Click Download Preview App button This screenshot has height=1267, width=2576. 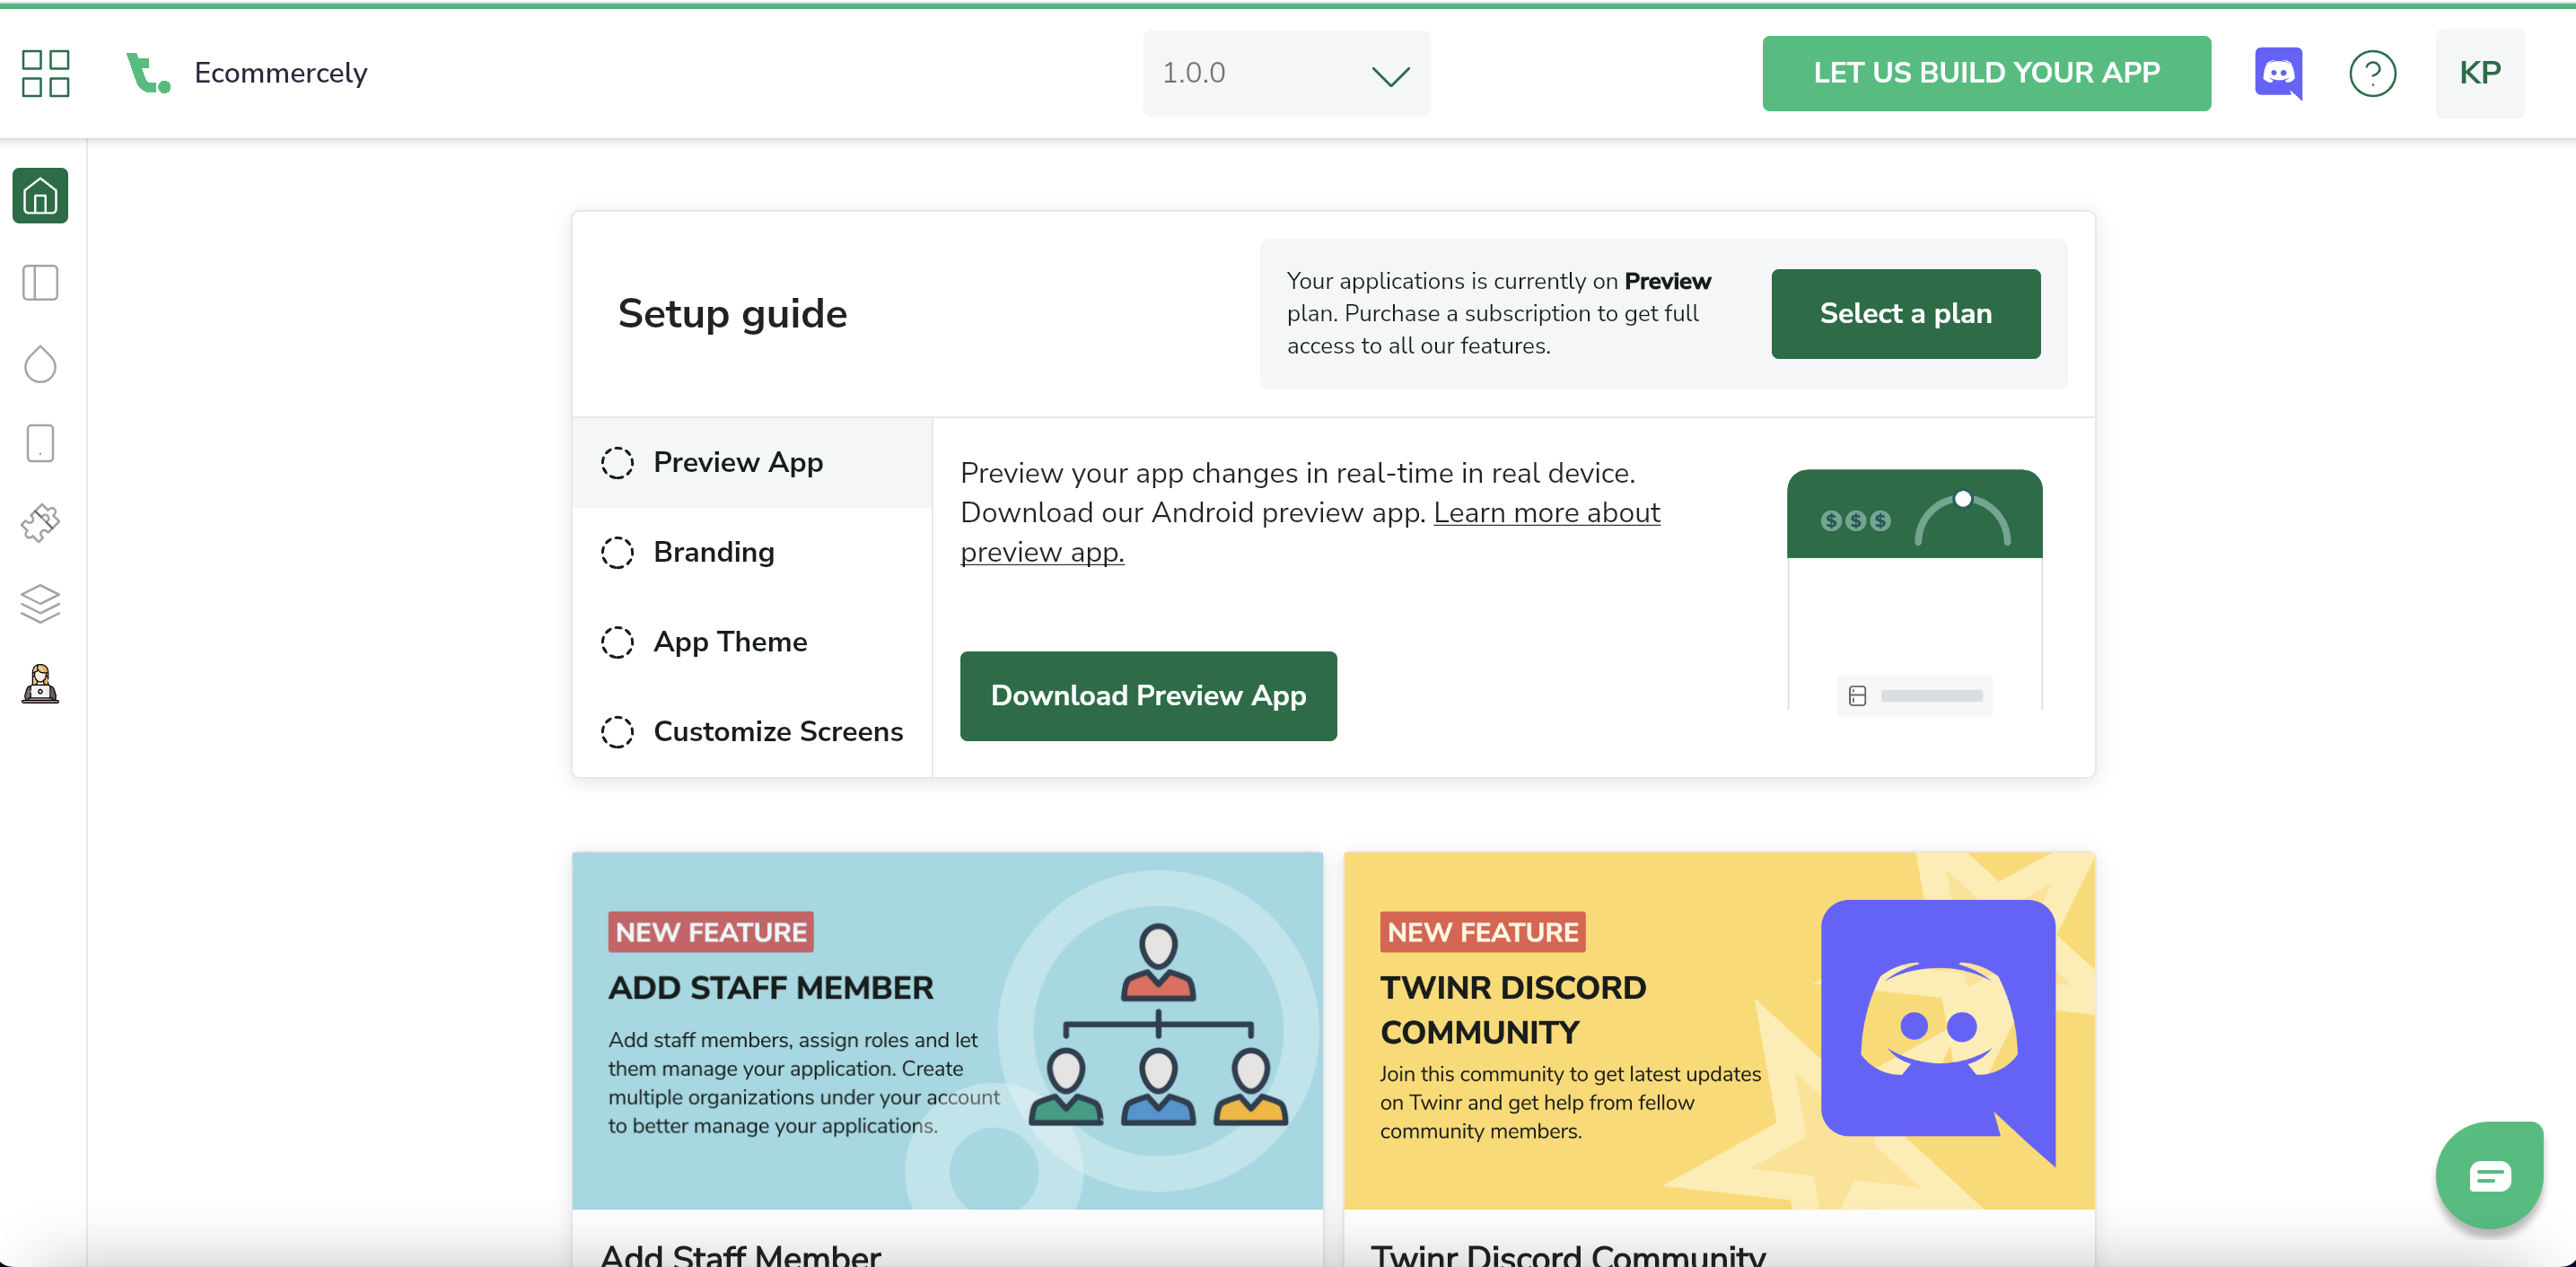(x=1148, y=696)
